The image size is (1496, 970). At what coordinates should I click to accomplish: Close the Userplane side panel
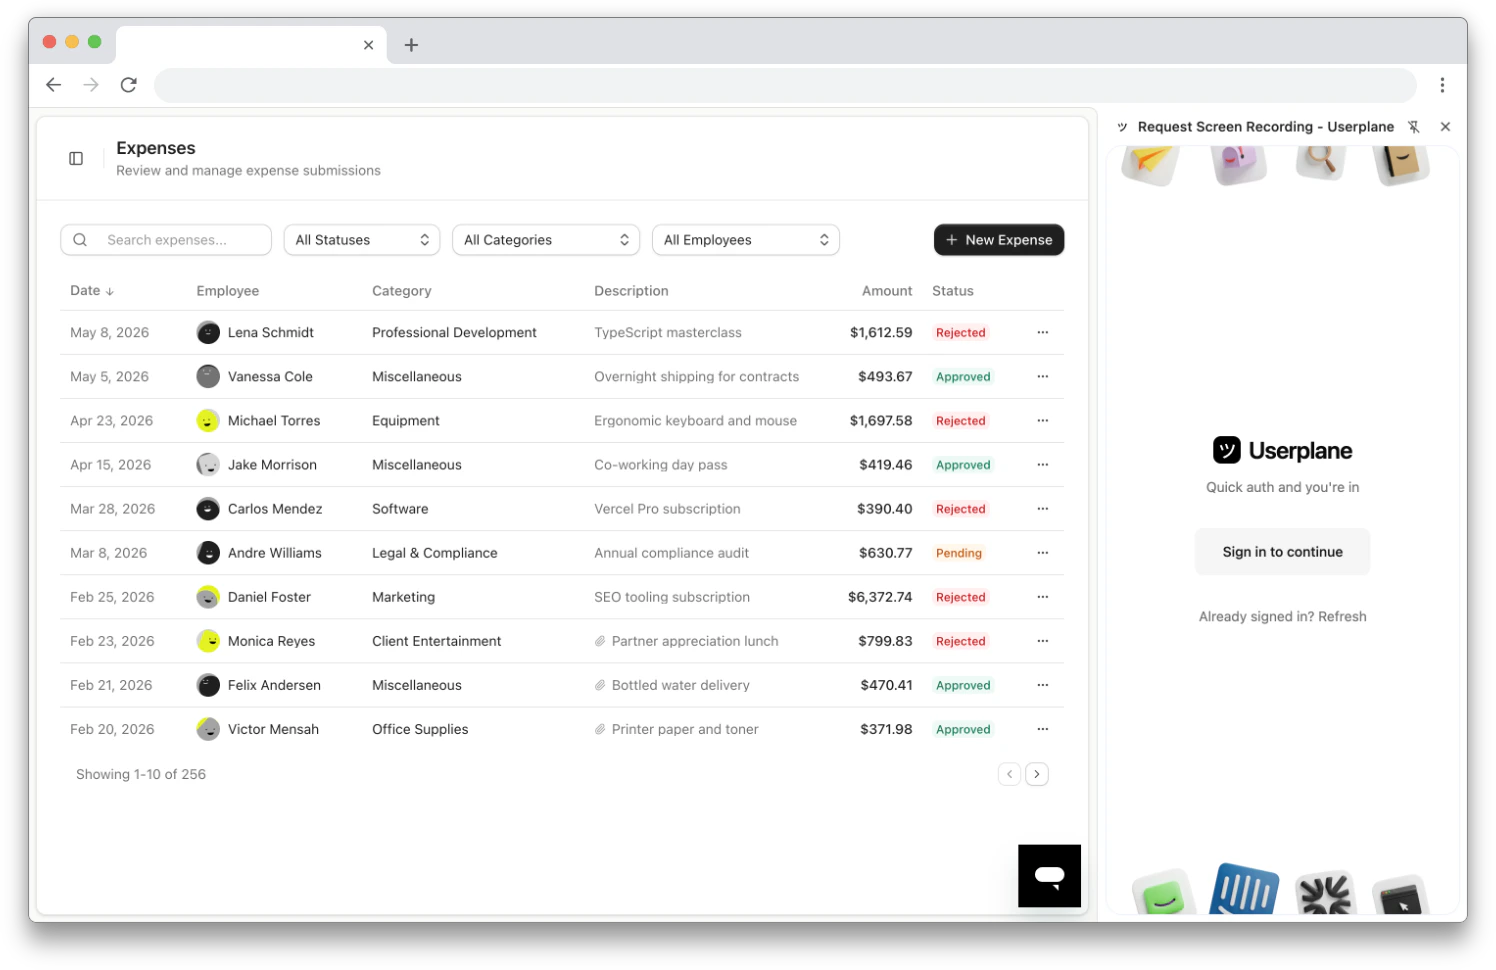(1445, 127)
